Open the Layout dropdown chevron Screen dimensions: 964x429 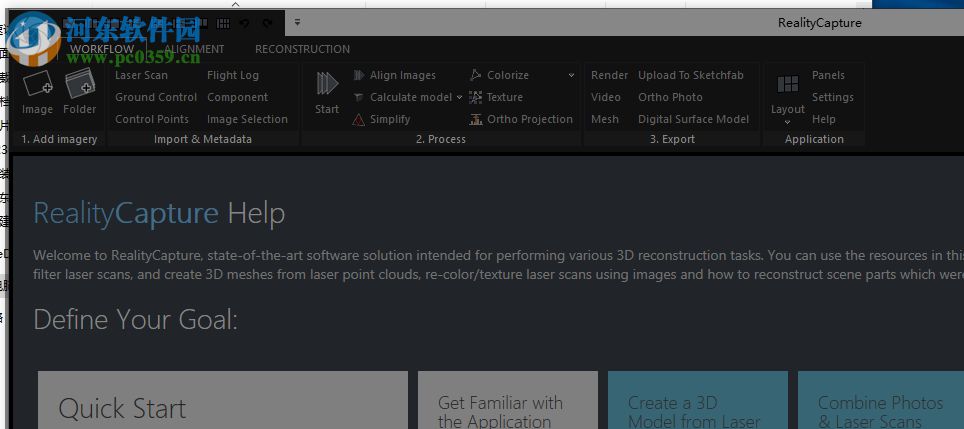[x=788, y=122]
